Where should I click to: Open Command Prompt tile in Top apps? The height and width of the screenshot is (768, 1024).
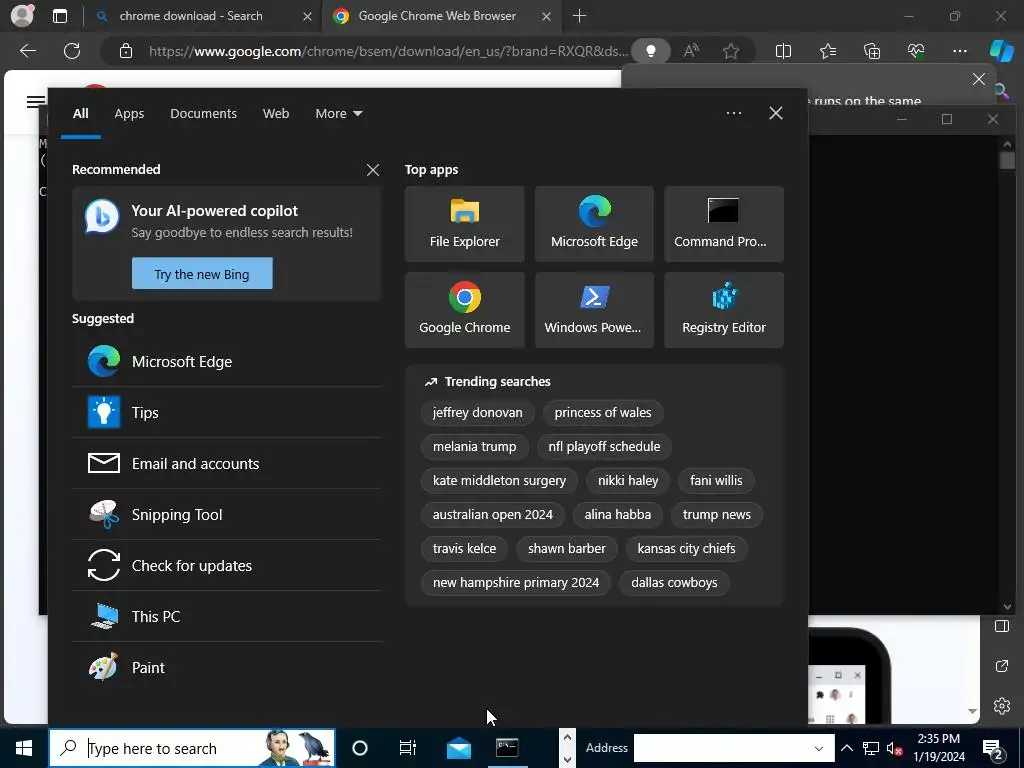(724, 224)
